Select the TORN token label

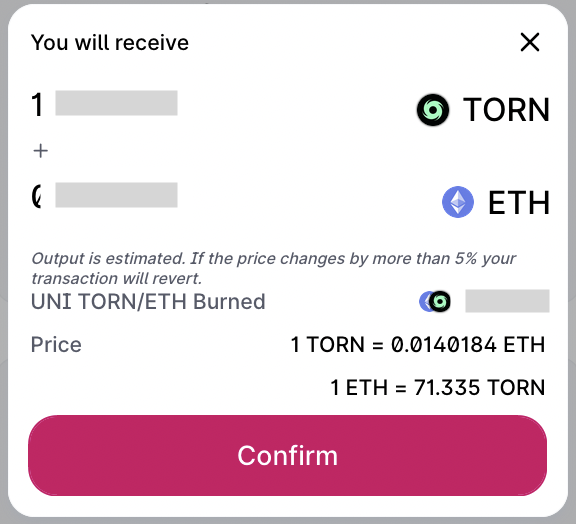(506, 110)
